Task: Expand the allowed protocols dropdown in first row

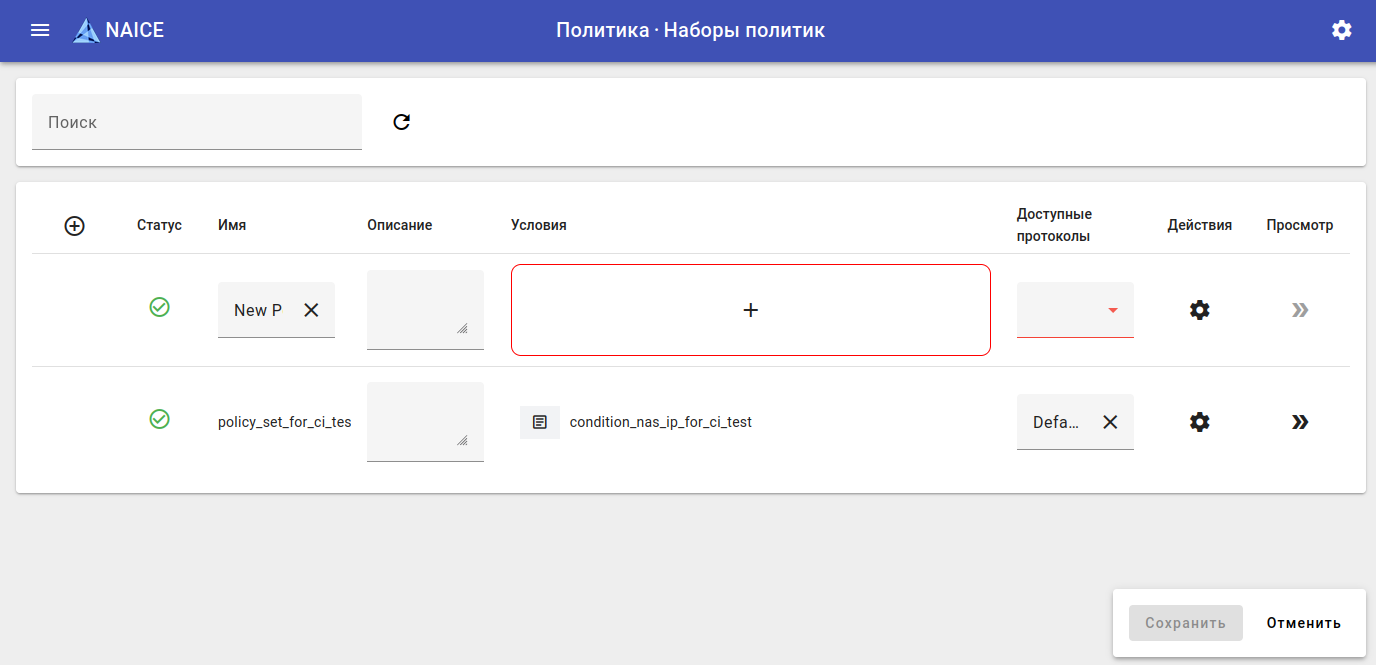Action: point(1112,310)
